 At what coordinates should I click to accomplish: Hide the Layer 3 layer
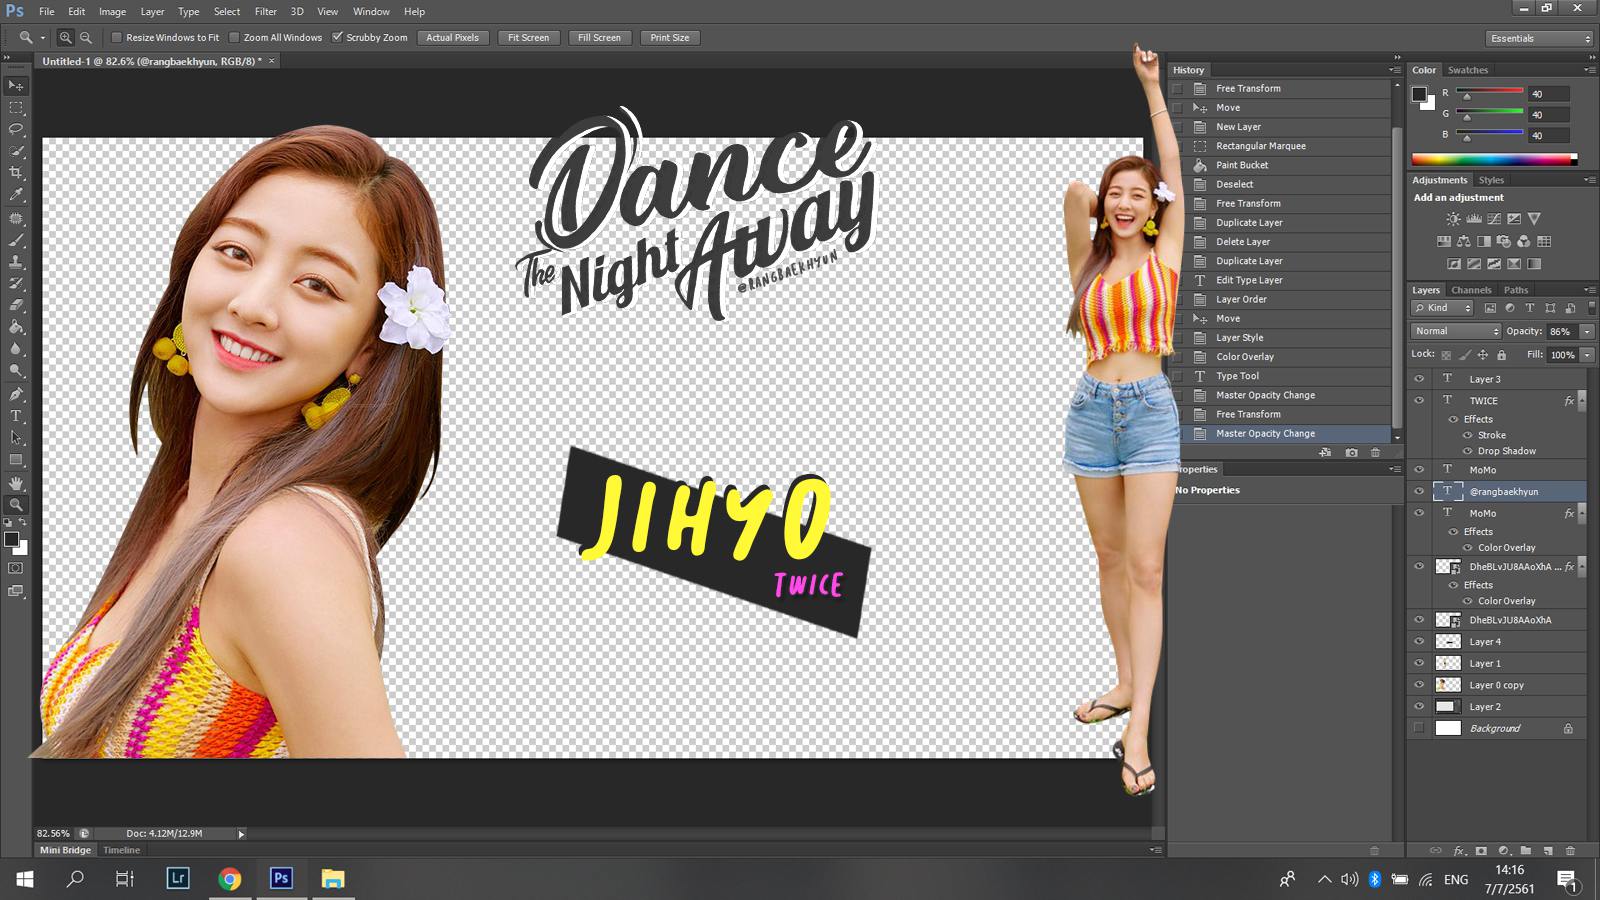(x=1419, y=379)
